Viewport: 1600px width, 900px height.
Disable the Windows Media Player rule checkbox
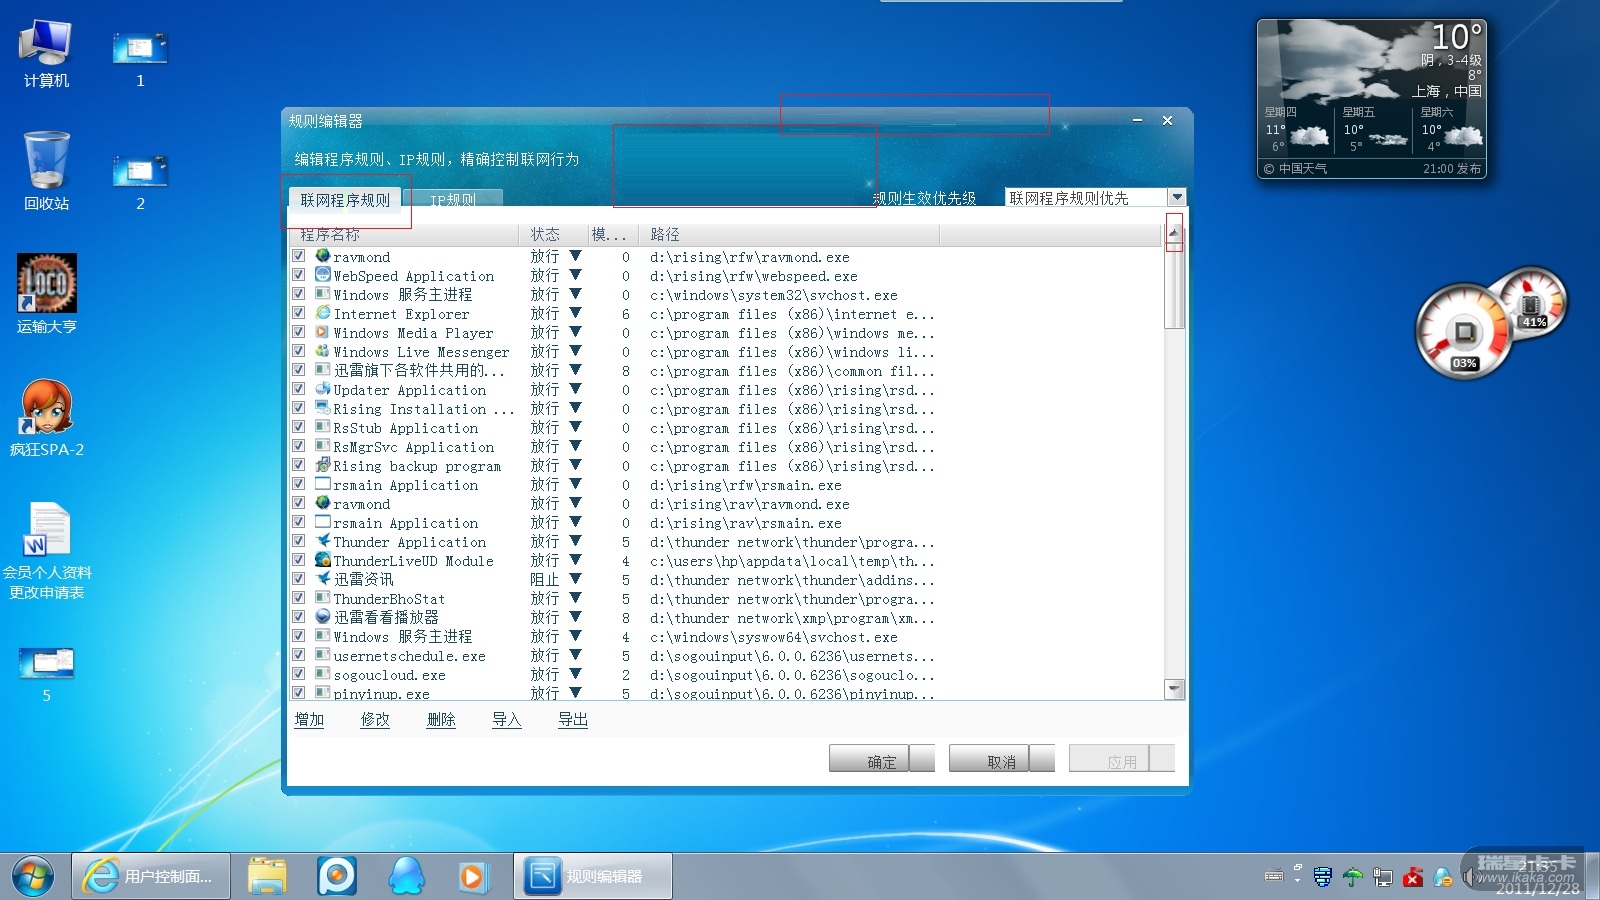pyautogui.click(x=298, y=332)
